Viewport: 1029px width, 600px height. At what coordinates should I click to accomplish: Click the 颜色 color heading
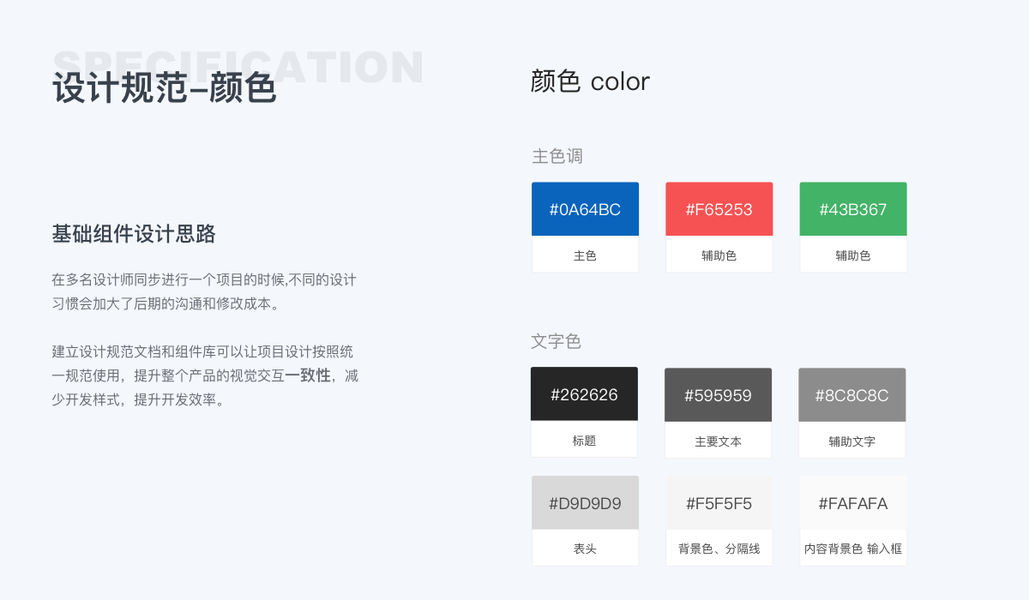(590, 81)
